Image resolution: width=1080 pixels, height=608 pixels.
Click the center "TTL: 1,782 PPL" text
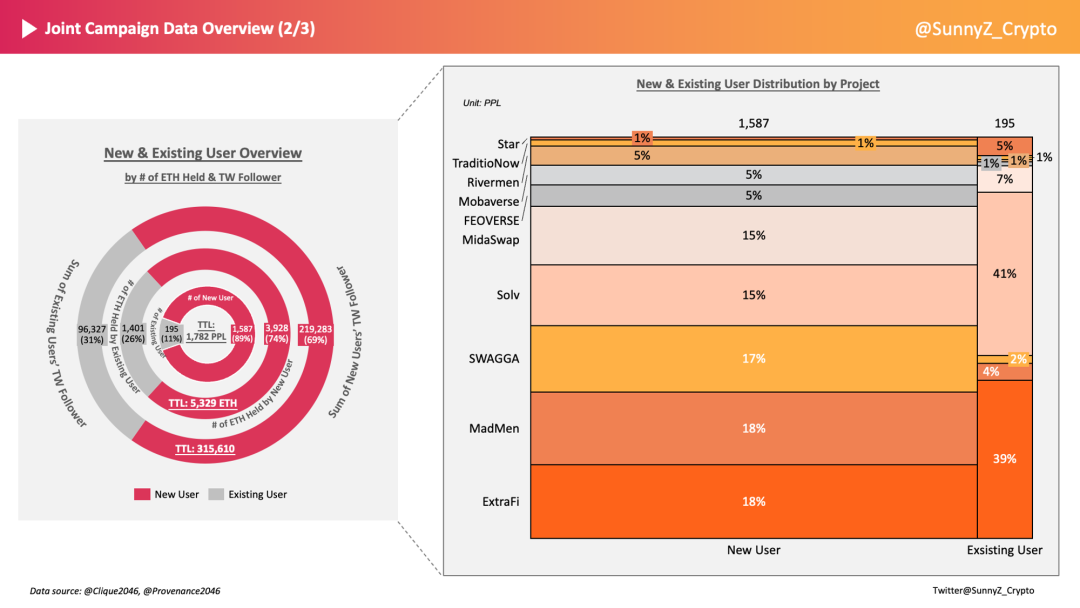tap(206, 331)
